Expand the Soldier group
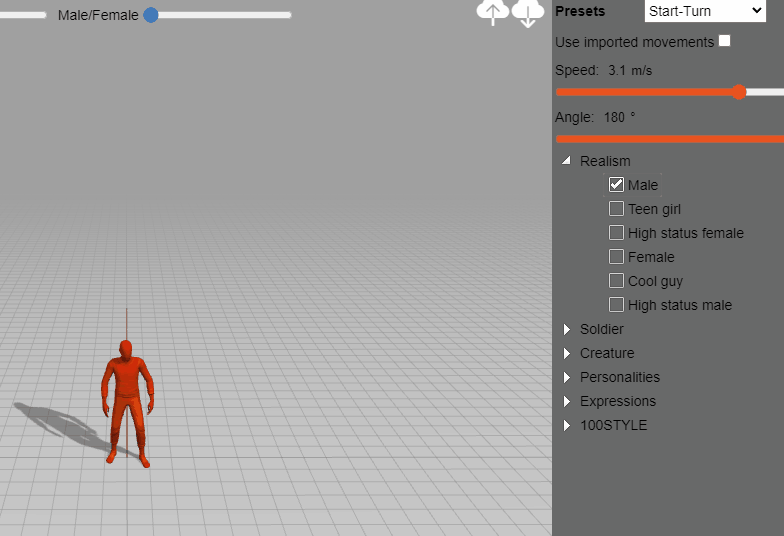 coord(567,329)
